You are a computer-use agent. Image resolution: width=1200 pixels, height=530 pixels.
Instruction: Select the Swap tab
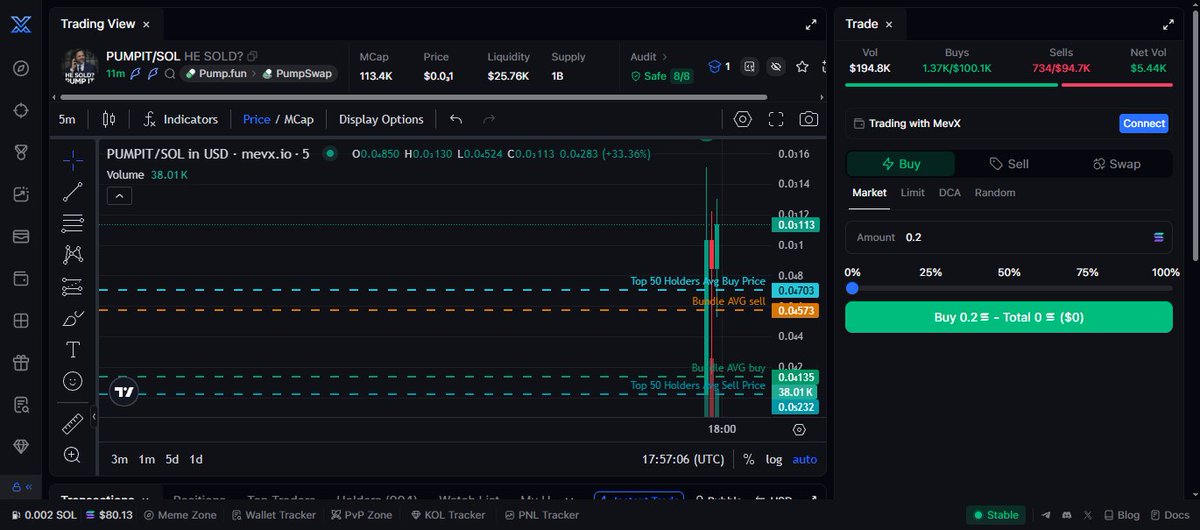1116,164
